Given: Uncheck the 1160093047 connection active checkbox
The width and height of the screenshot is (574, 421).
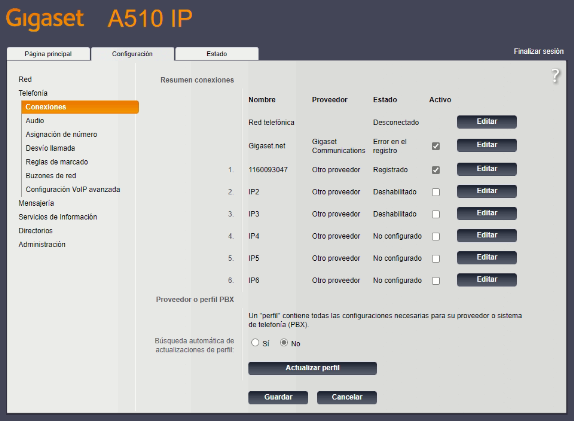Looking at the screenshot, I should coord(436,170).
